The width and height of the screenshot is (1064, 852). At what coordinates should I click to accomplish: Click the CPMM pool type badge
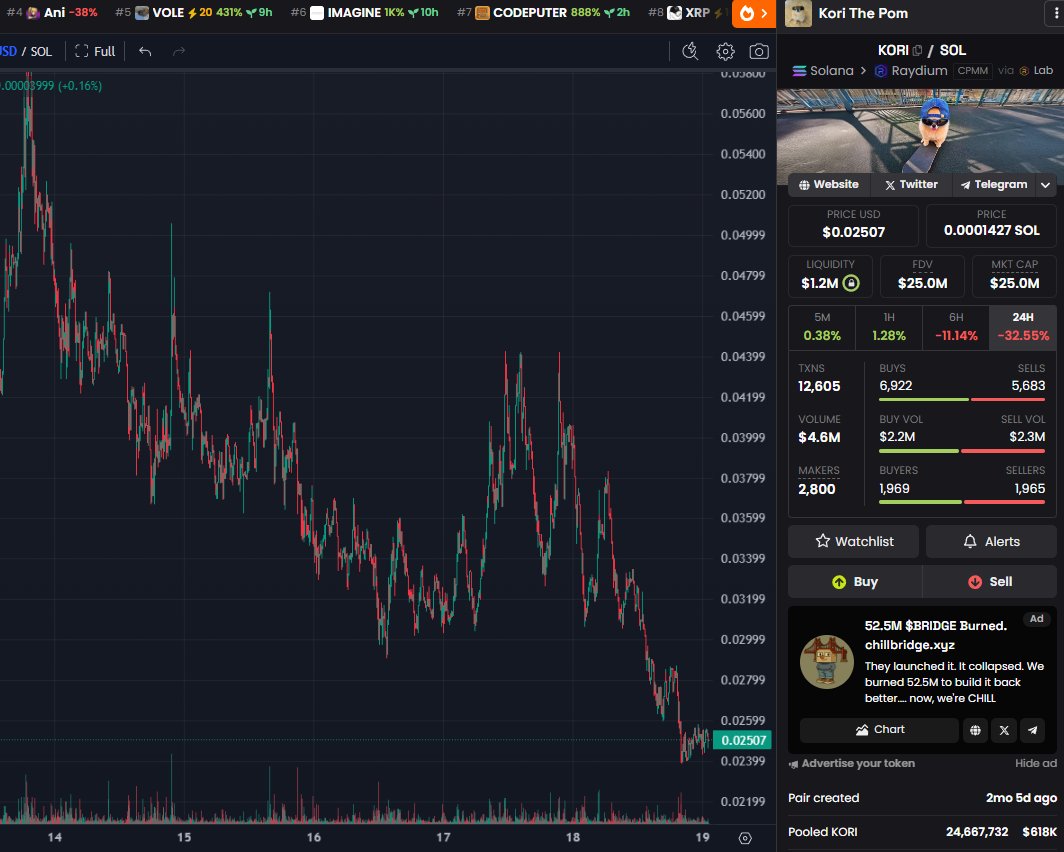[972, 71]
